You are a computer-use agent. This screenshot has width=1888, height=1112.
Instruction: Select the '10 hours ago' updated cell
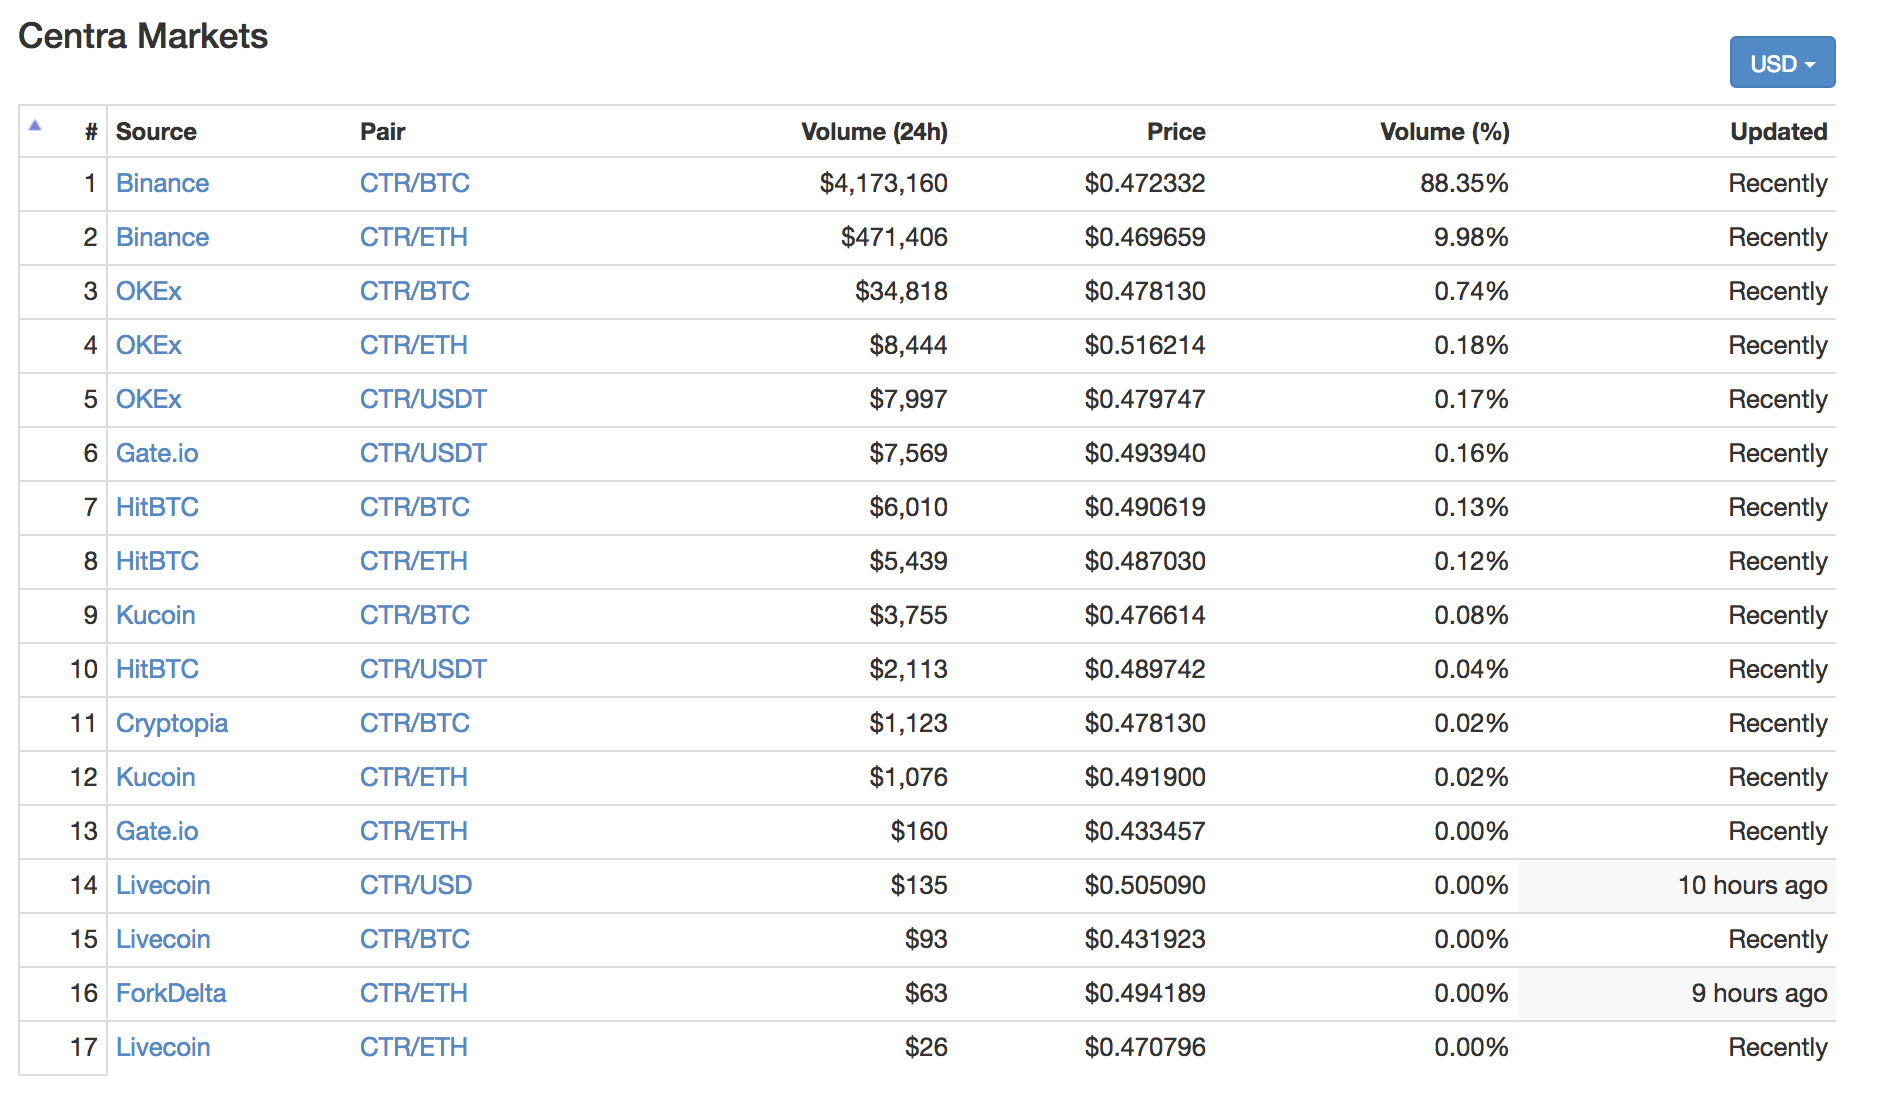tap(1752, 885)
